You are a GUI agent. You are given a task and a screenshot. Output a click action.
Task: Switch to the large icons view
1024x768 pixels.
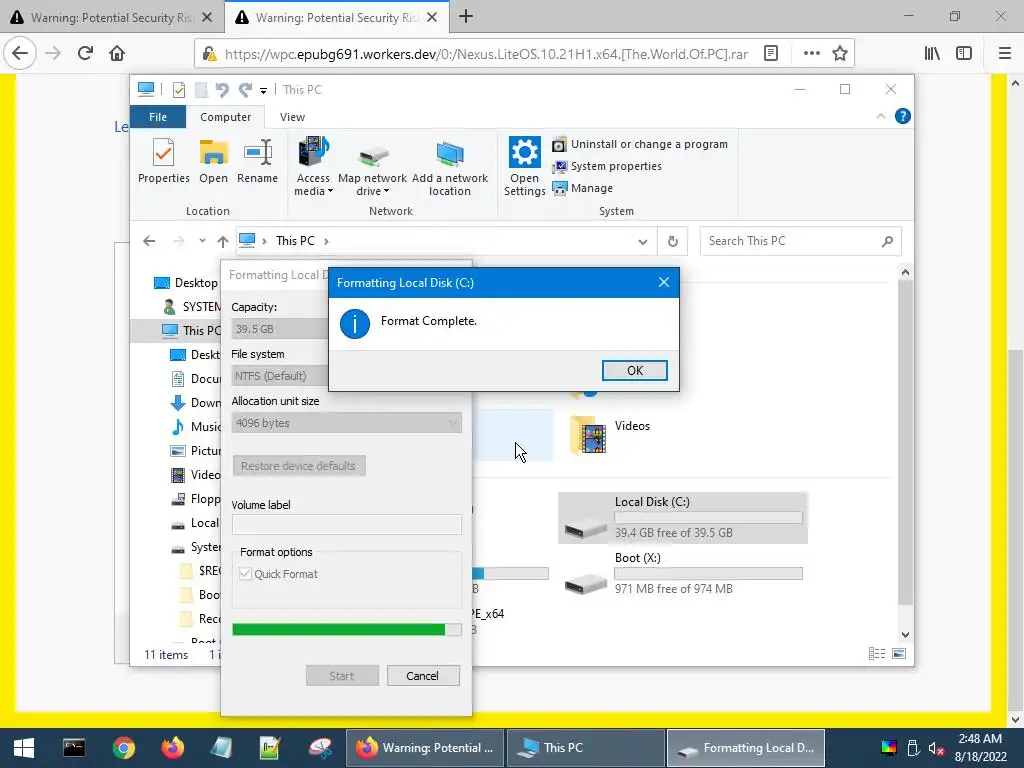coord(899,654)
